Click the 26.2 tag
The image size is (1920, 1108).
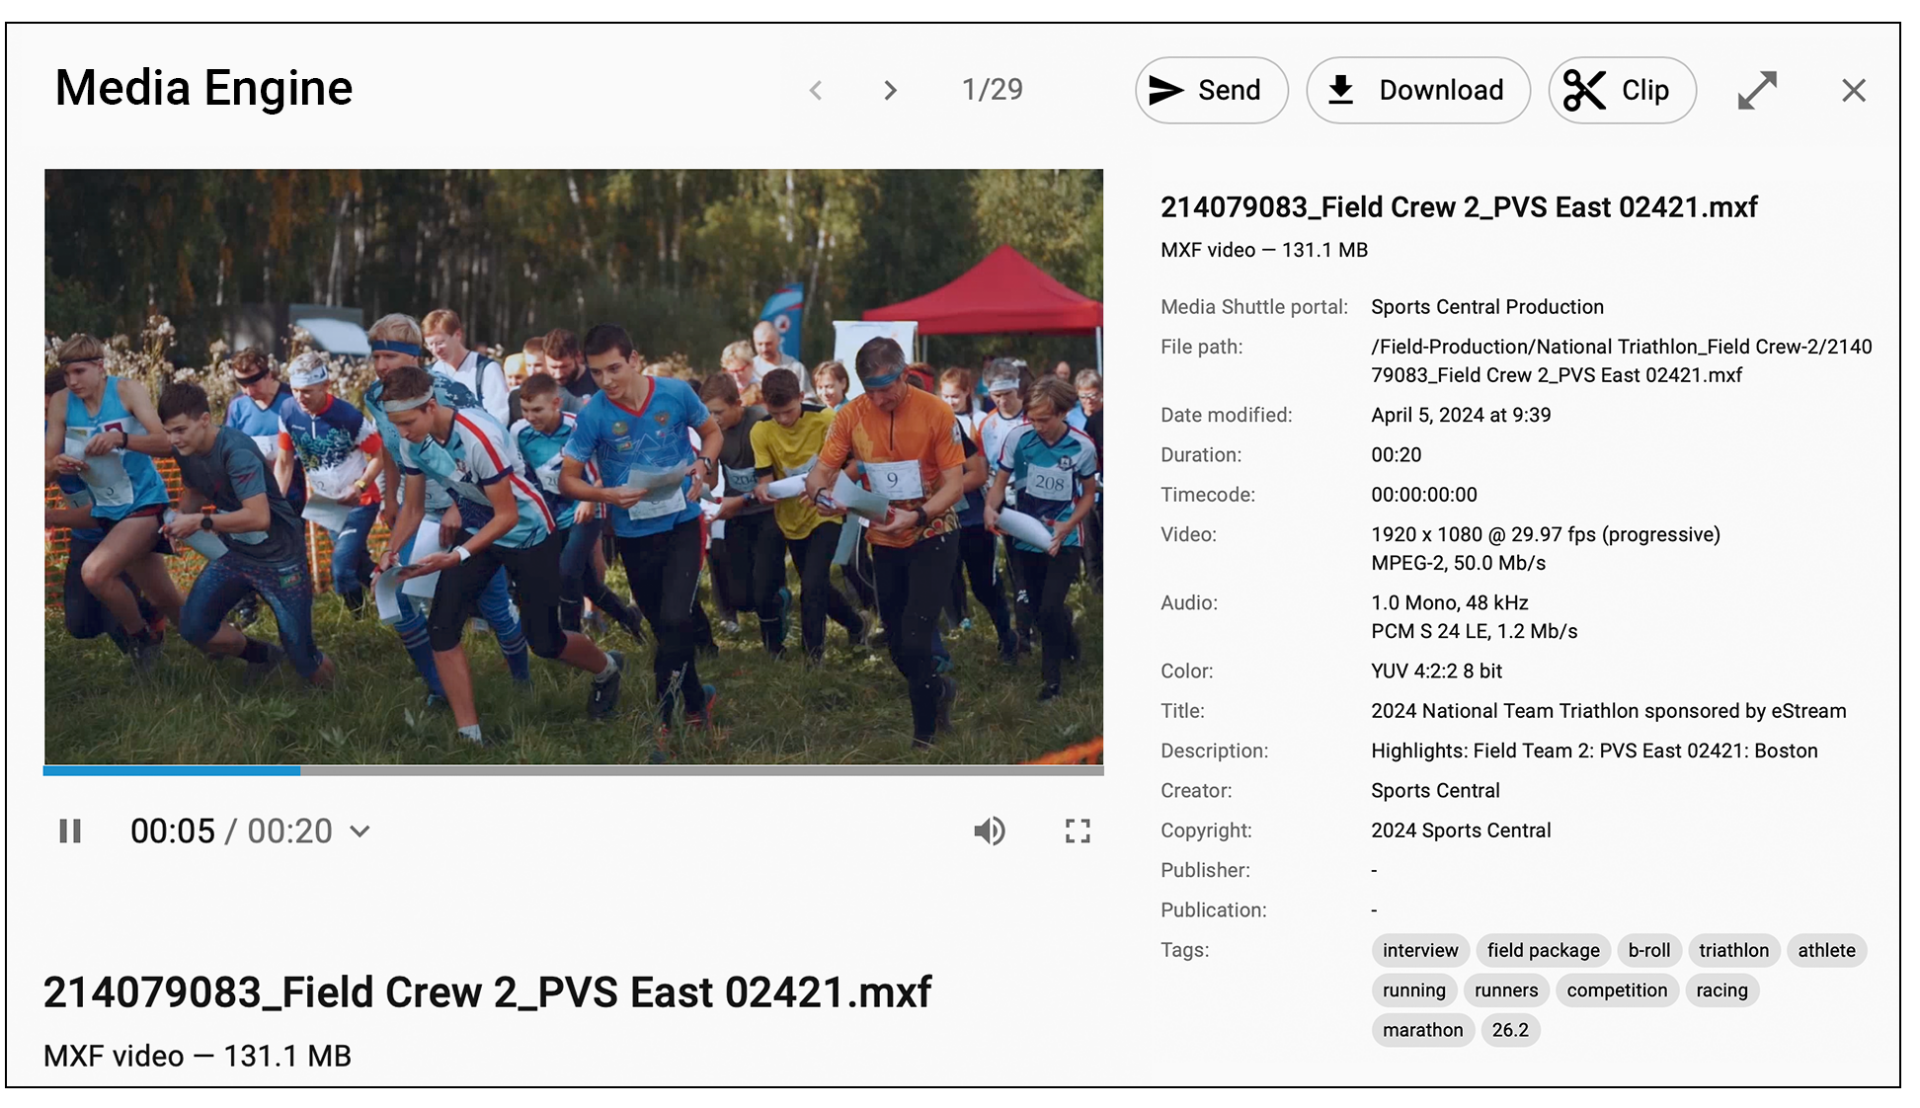point(1510,1029)
